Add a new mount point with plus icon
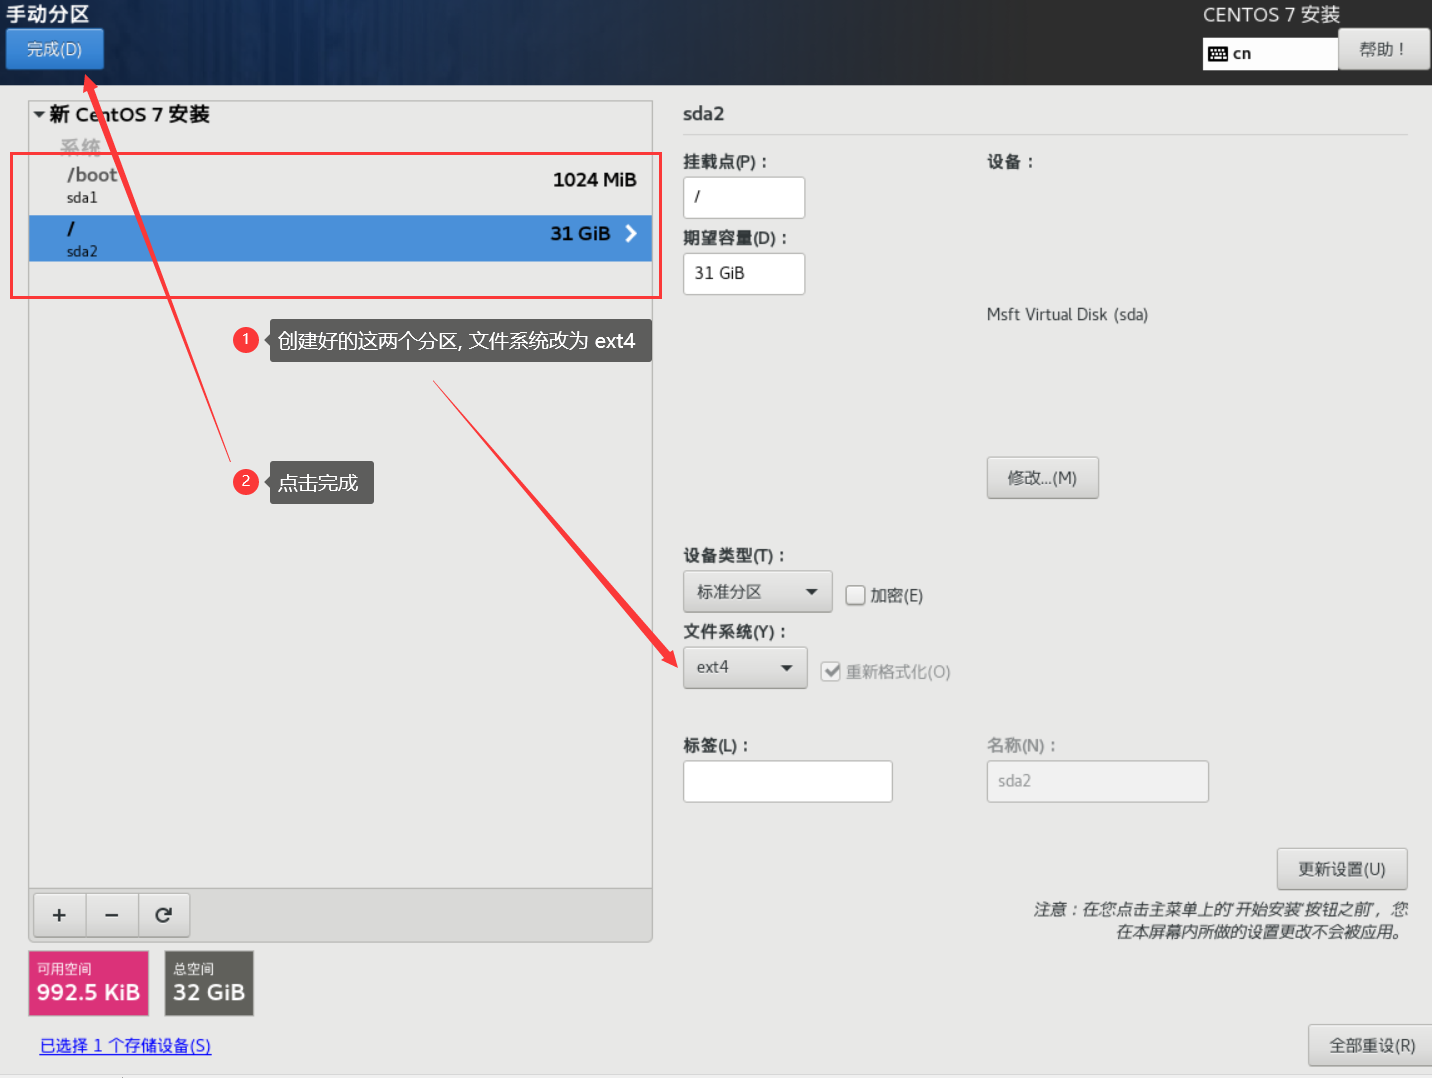 pos(60,915)
